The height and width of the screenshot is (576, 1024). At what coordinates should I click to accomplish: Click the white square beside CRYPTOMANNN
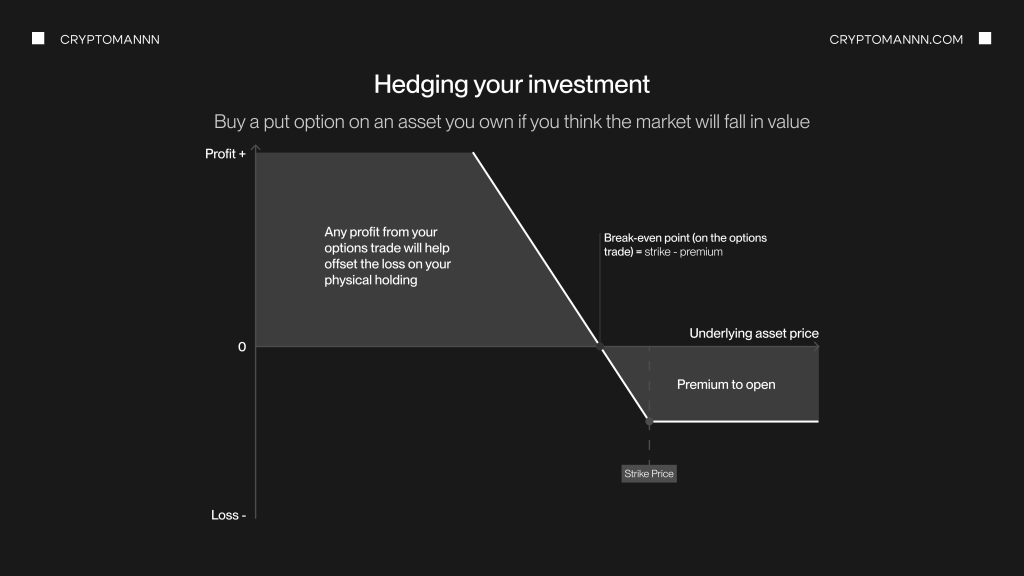click(38, 39)
